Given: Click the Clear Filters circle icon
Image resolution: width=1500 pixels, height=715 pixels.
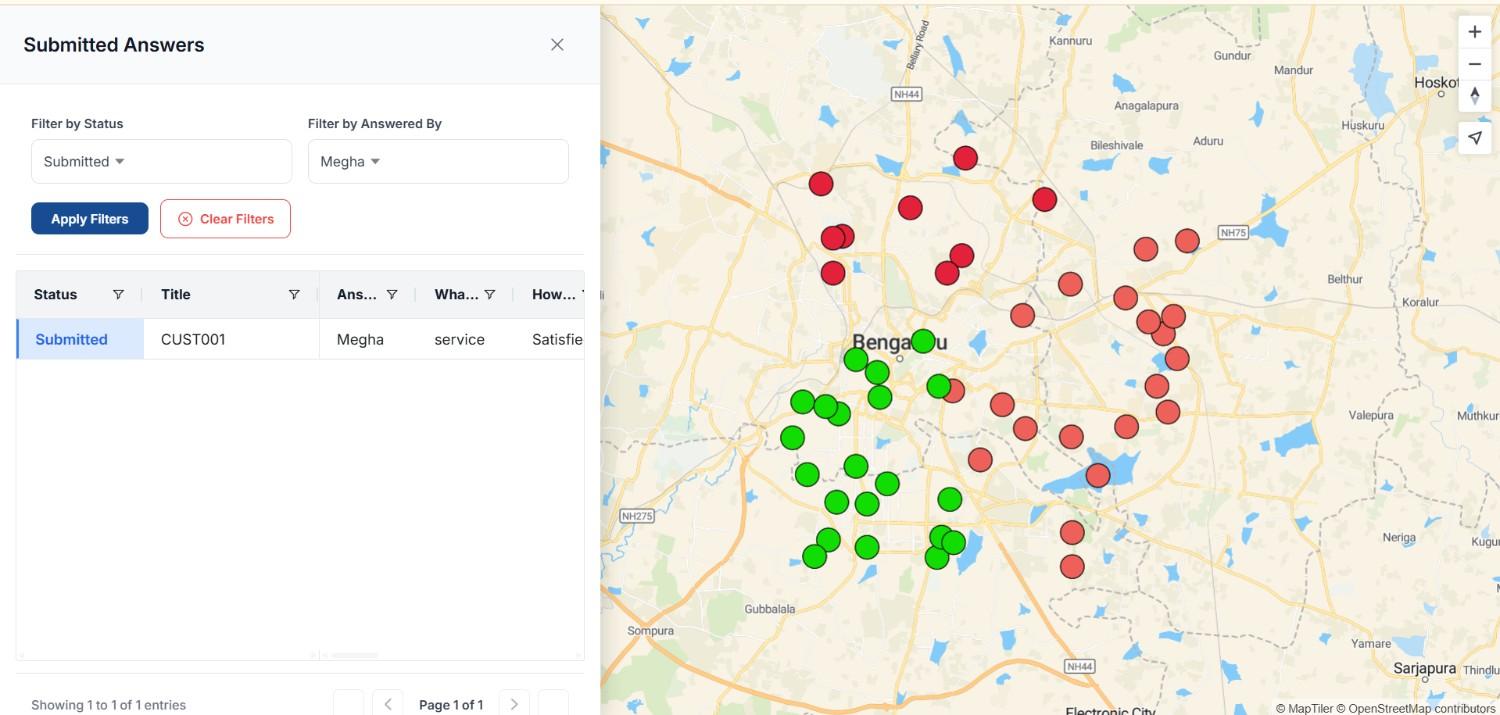Looking at the screenshot, I should [184, 218].
